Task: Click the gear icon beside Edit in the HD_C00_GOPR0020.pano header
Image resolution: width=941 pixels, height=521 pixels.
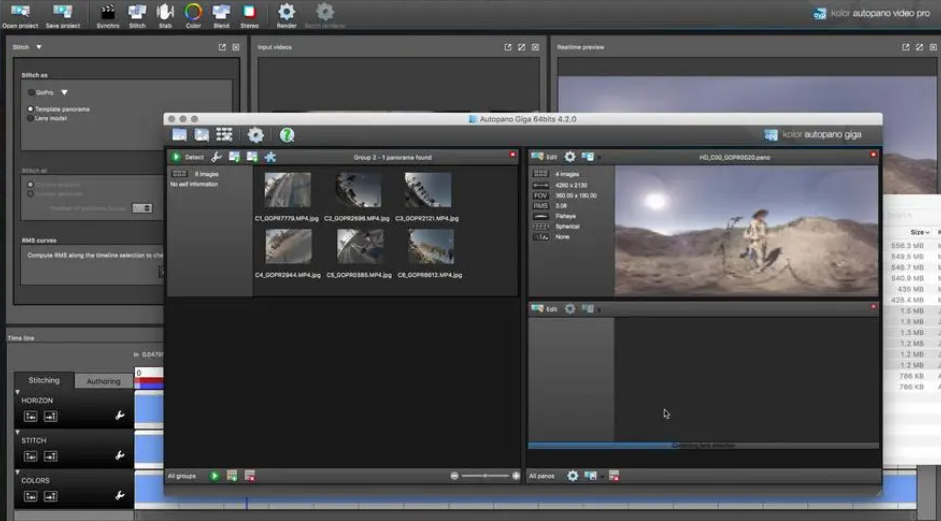Action: (x=570, y=157)
